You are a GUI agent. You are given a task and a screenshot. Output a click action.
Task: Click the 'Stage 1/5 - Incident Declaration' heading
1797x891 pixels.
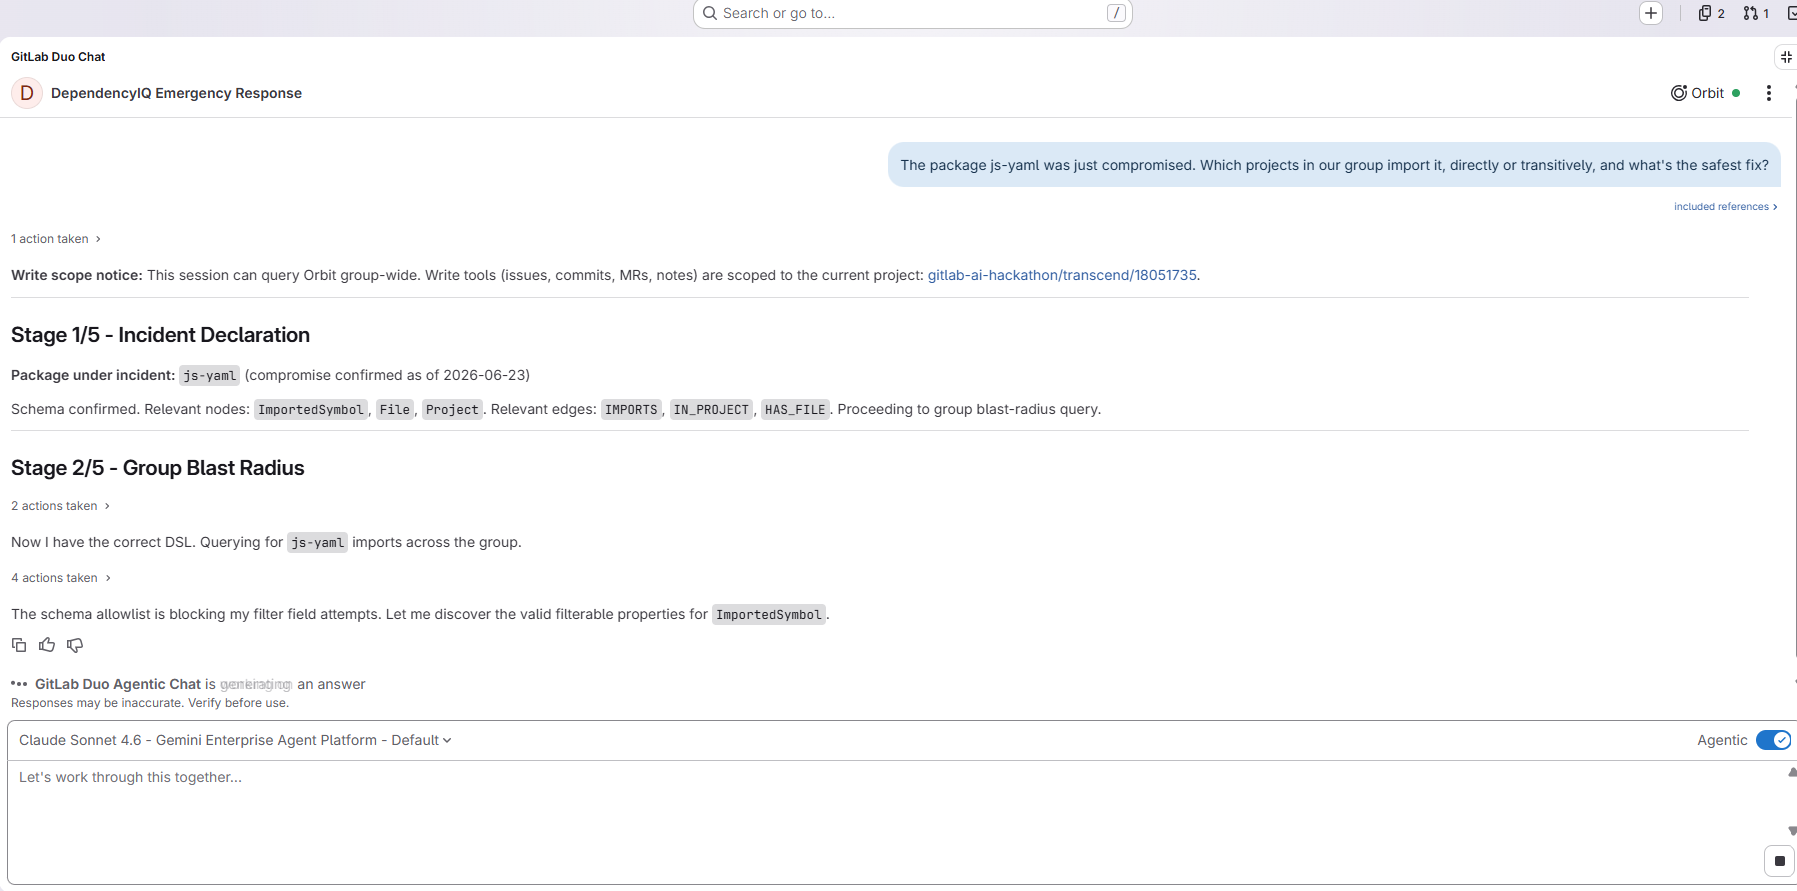click(x=160, y=335)
